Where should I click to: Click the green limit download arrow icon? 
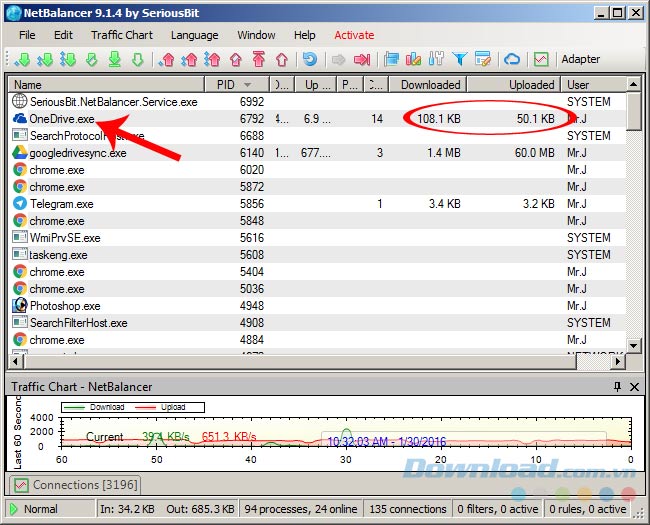(x=92, y=59)
